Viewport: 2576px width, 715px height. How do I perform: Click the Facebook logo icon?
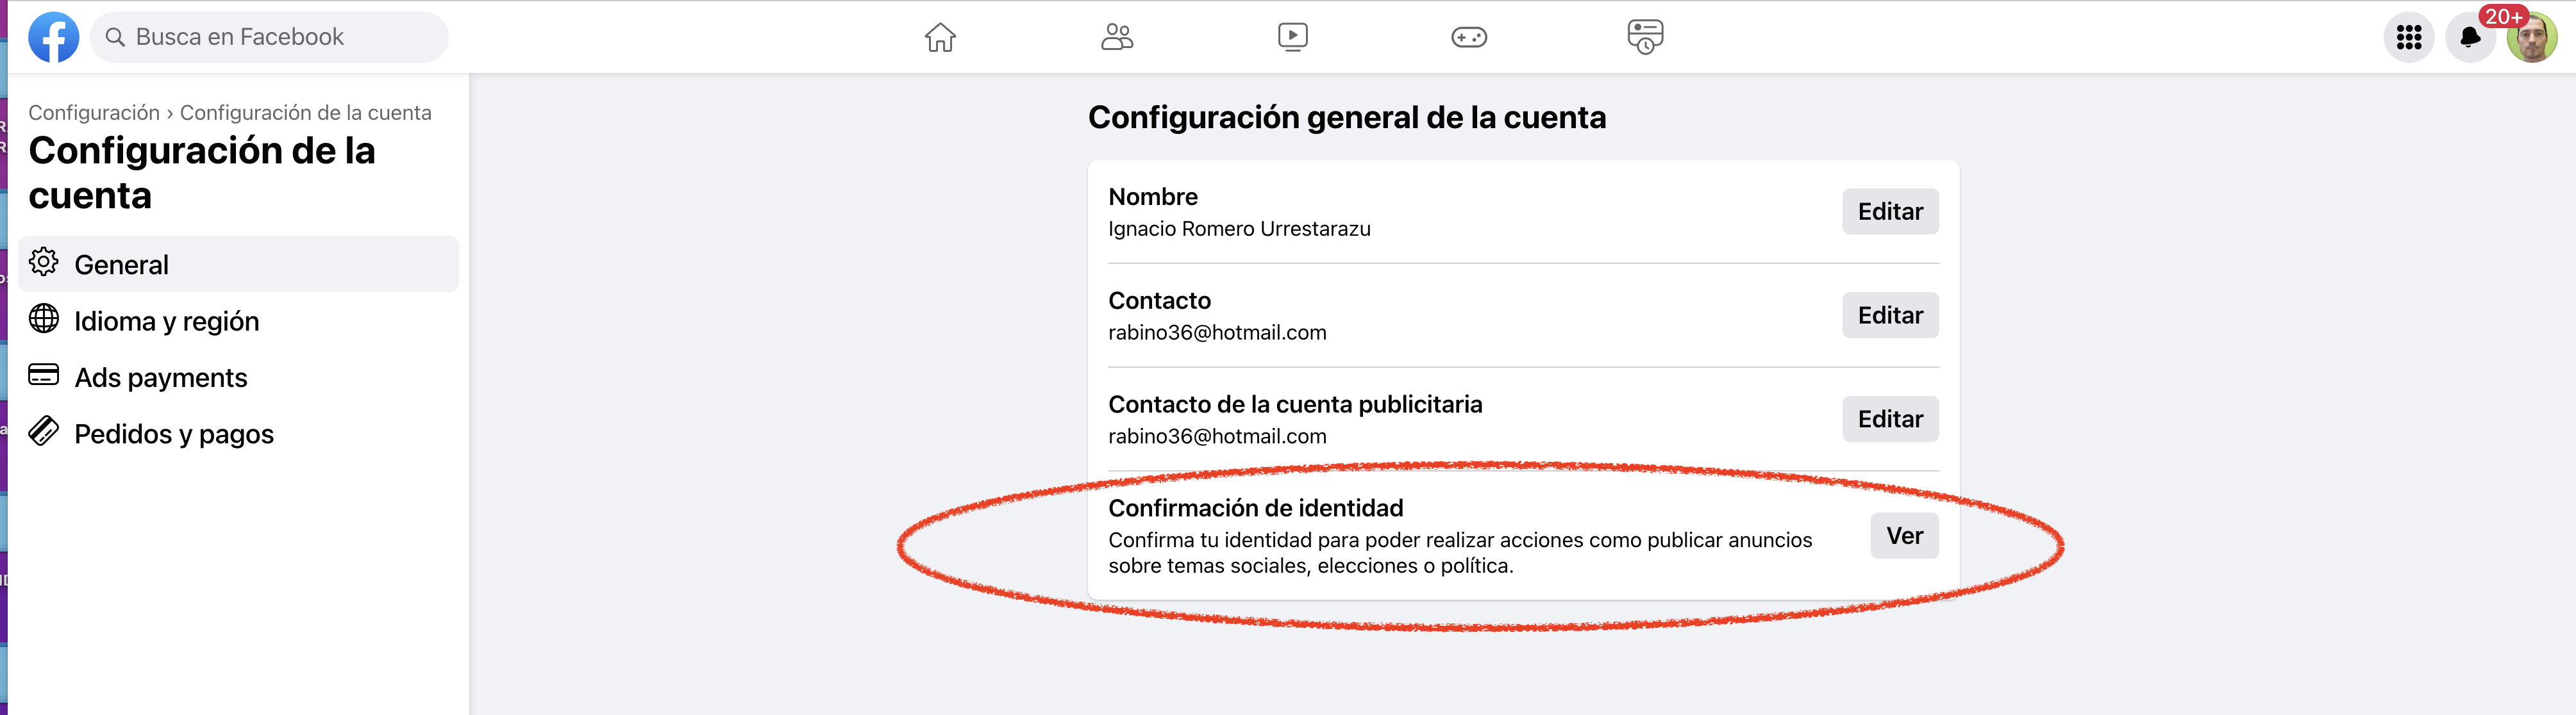[x=54, y=37]
